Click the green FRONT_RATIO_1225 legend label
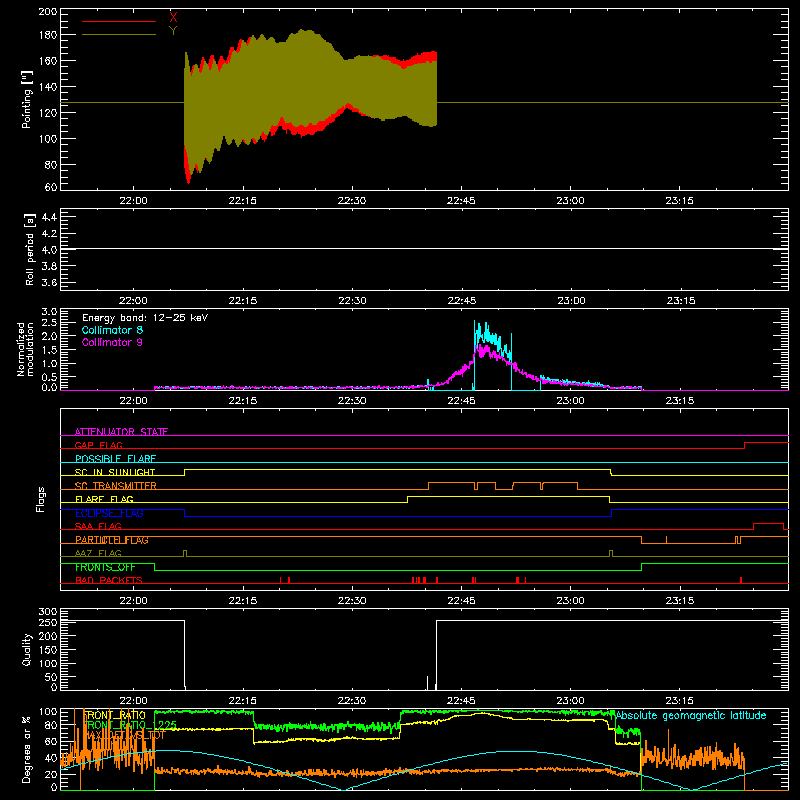 coord(131,725)
